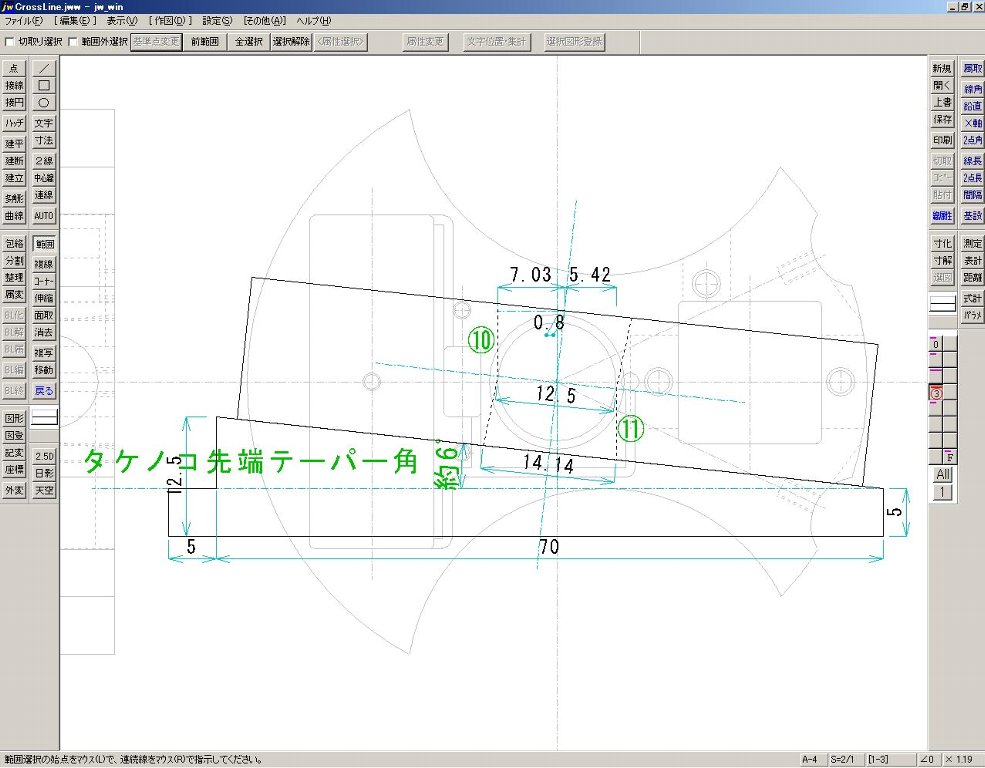The width and height of the screenshot is (985, 768).
Task: Click the 保存 save button
Action: pos(942,119)
